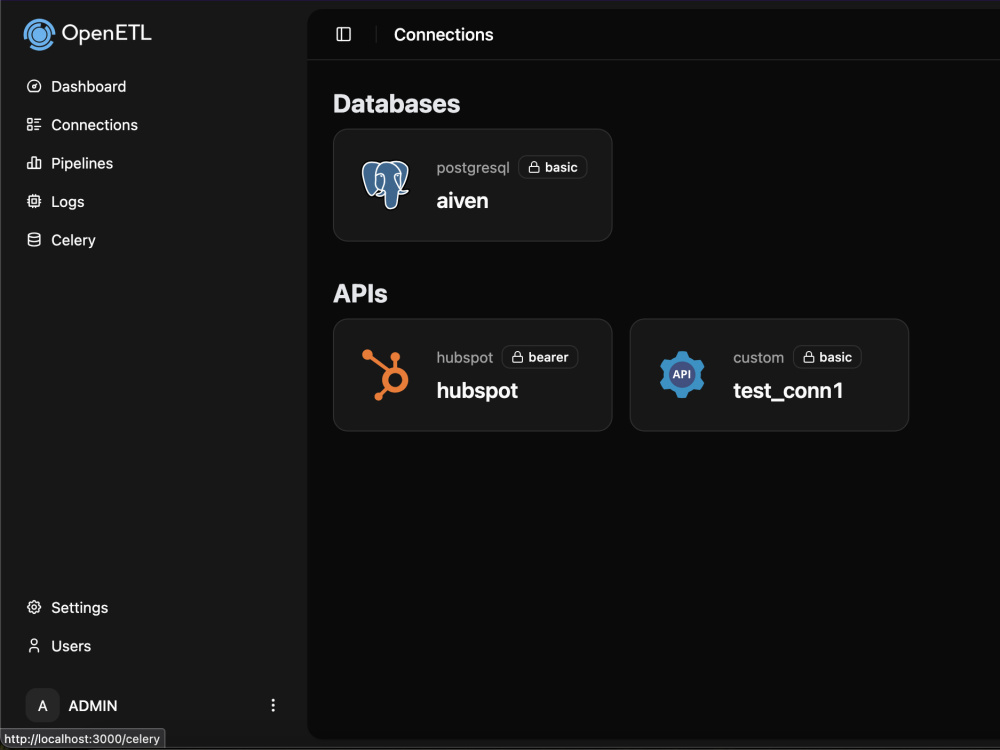This screenshot has height=750, width=1000.
Task: Click the PostgreSQL elephant logo
Action: coord(385,185)
